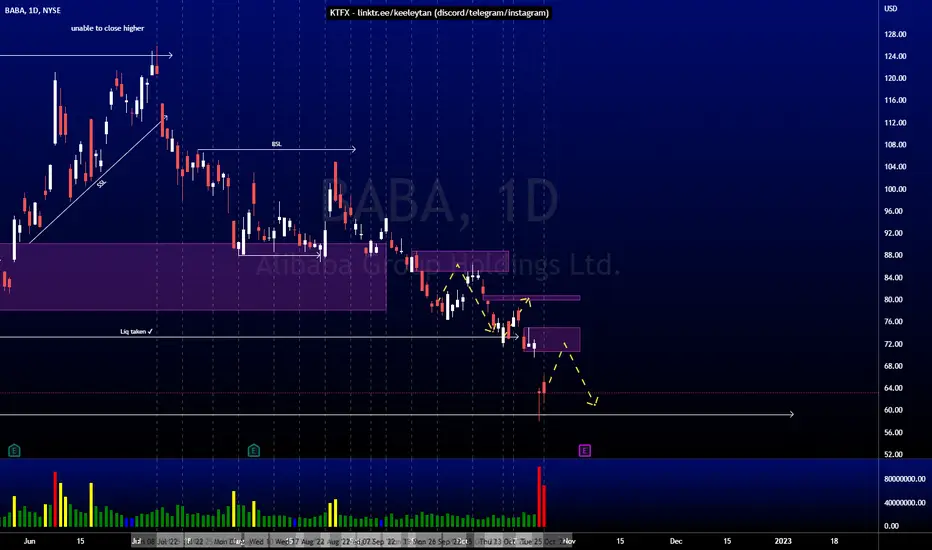The image size is (932, 550).
Task: Click the 80000000.00 volume axis label
Action: [x=905, y=479]
